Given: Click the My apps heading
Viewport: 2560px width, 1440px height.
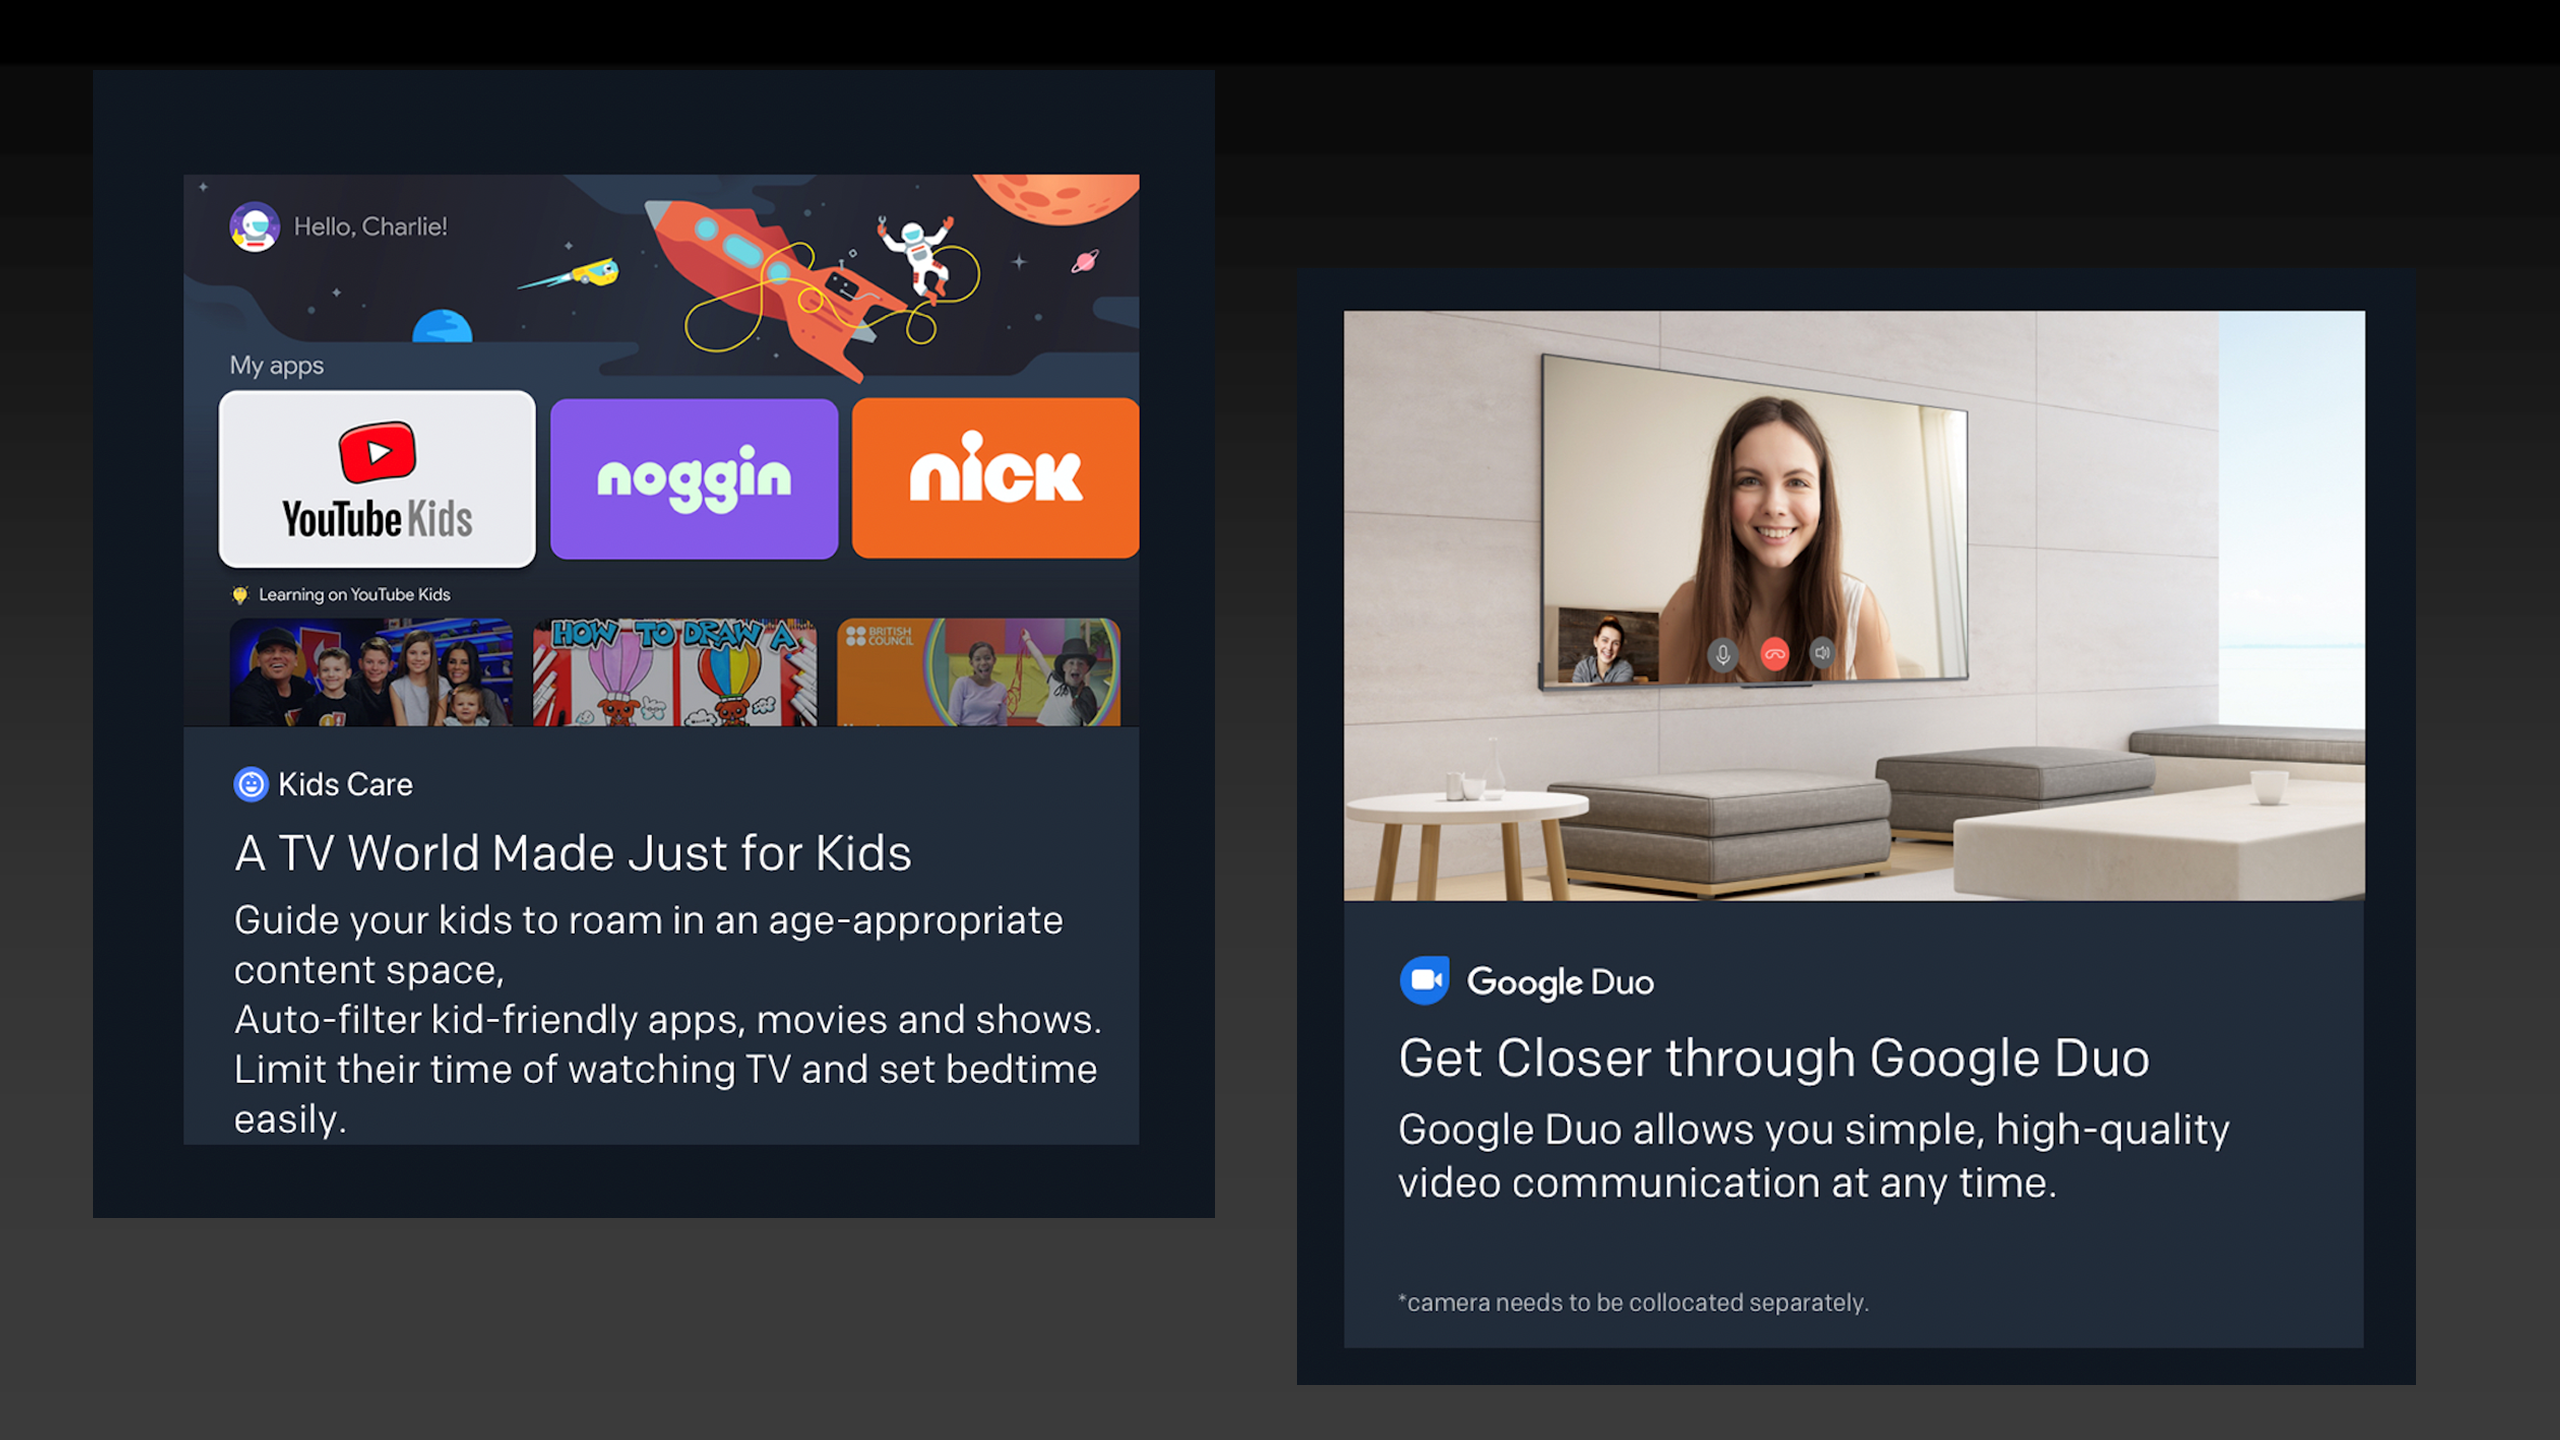Looking at the screenshot, I should 277,366.
